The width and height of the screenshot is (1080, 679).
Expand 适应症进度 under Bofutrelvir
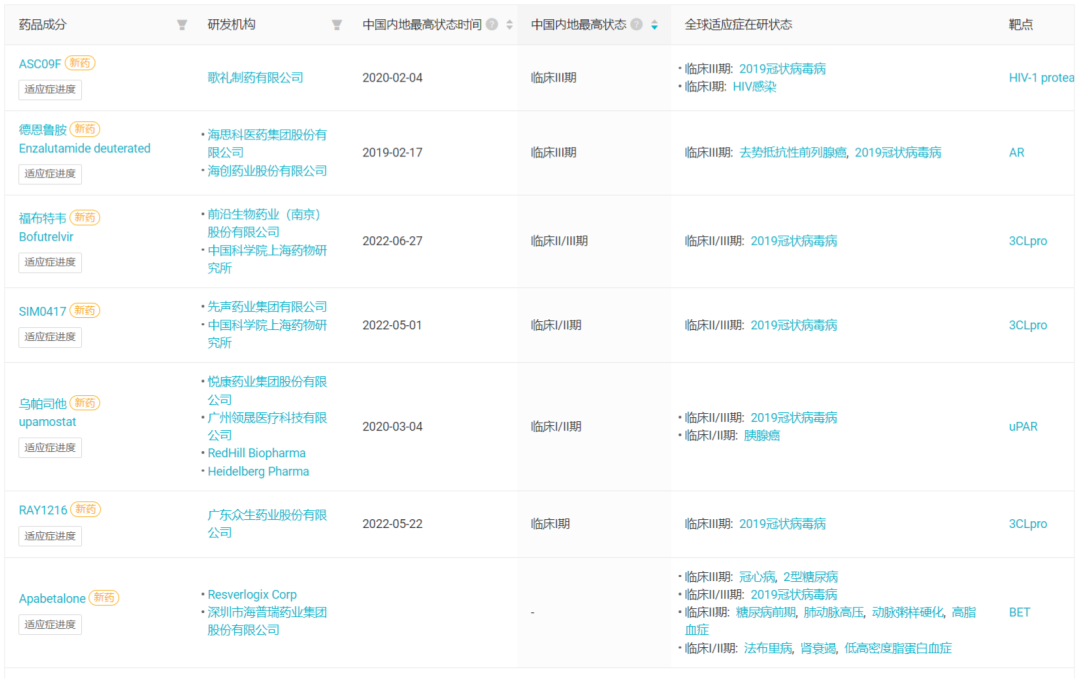pos(50,262)
